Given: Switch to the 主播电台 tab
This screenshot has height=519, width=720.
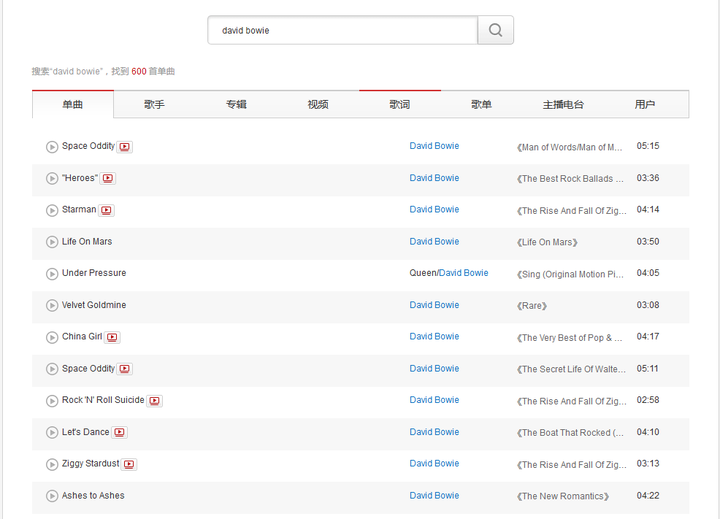Looking at the screenshot, I should click(x=563, y=104).
